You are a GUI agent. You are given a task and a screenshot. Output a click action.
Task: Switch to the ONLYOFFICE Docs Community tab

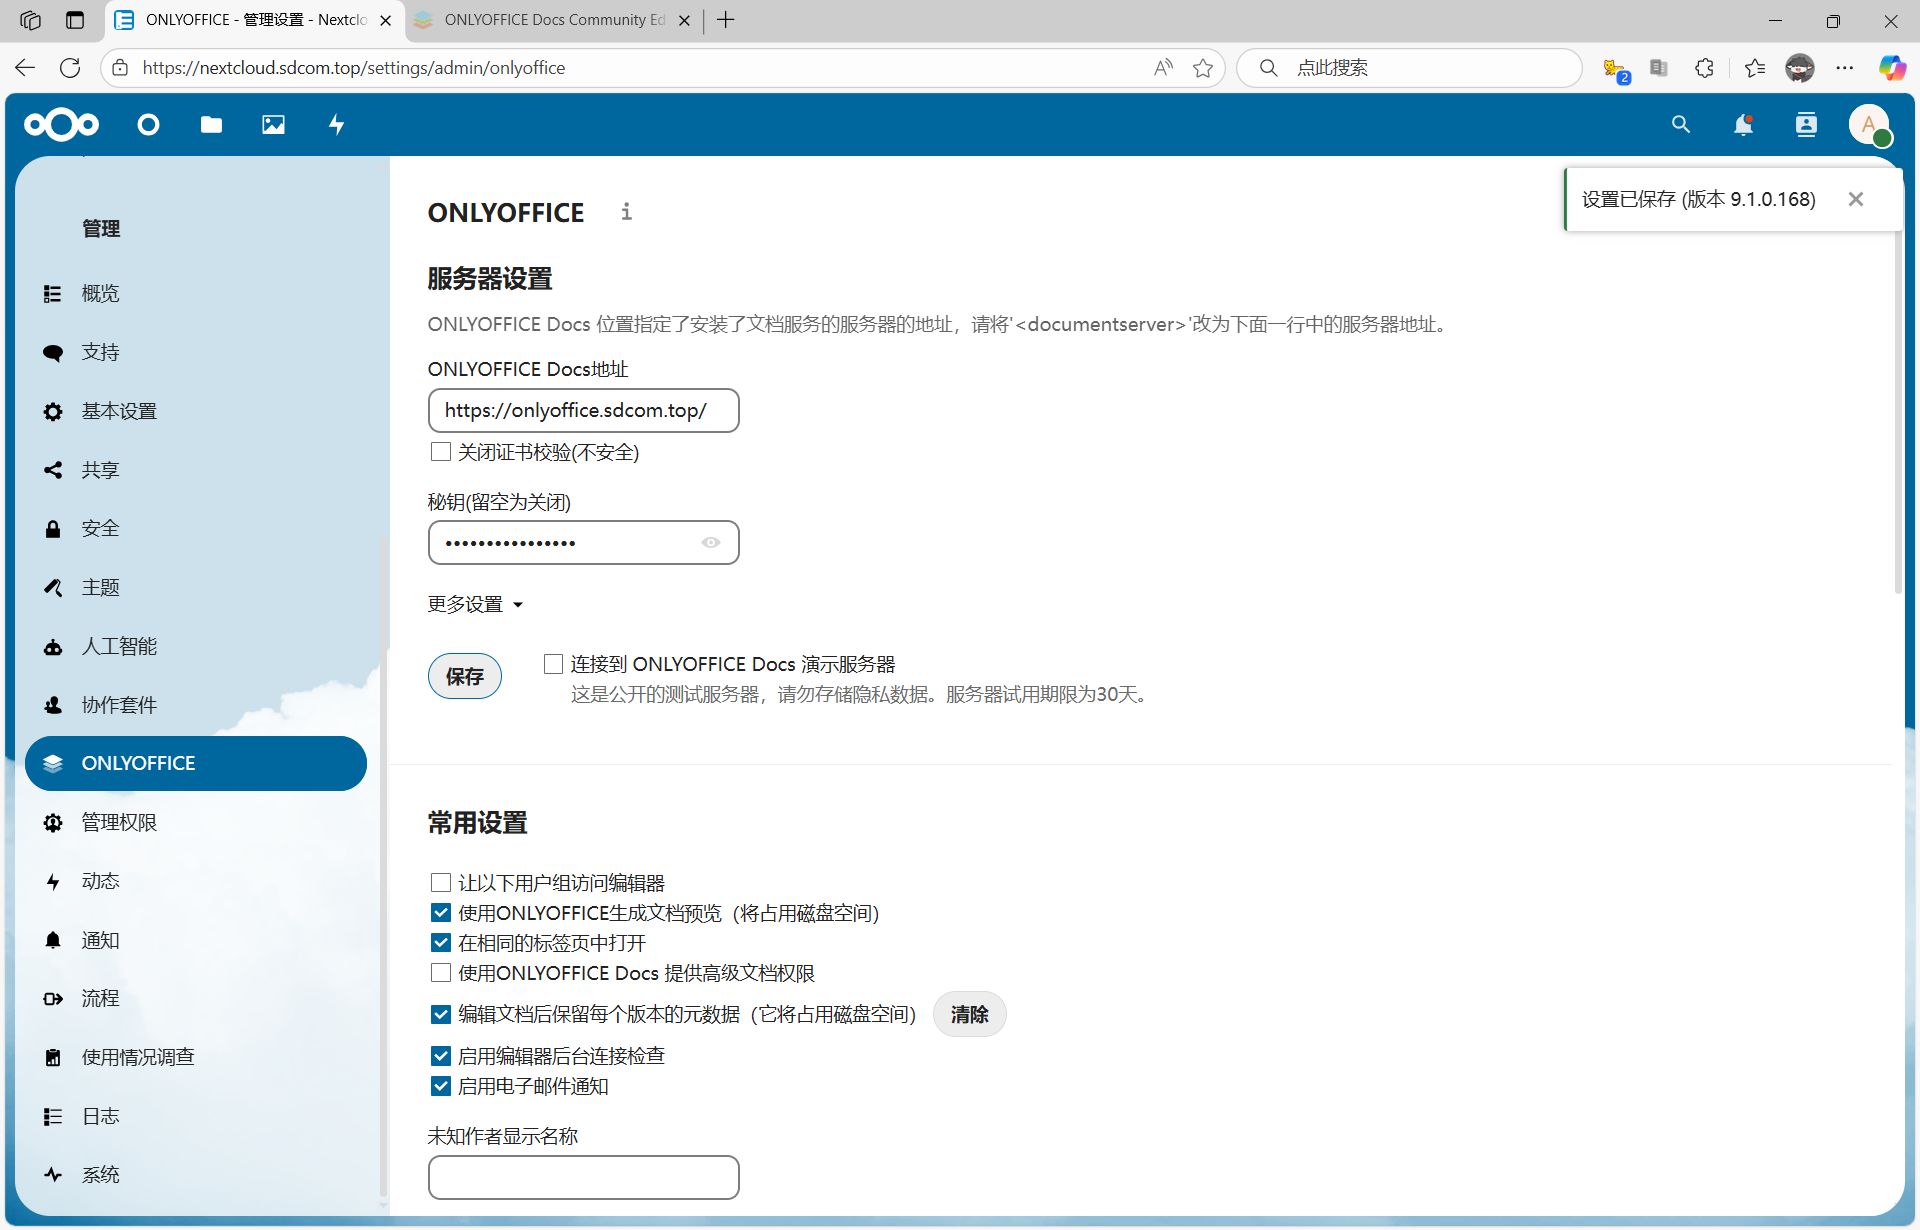click(x=554, y=20)
